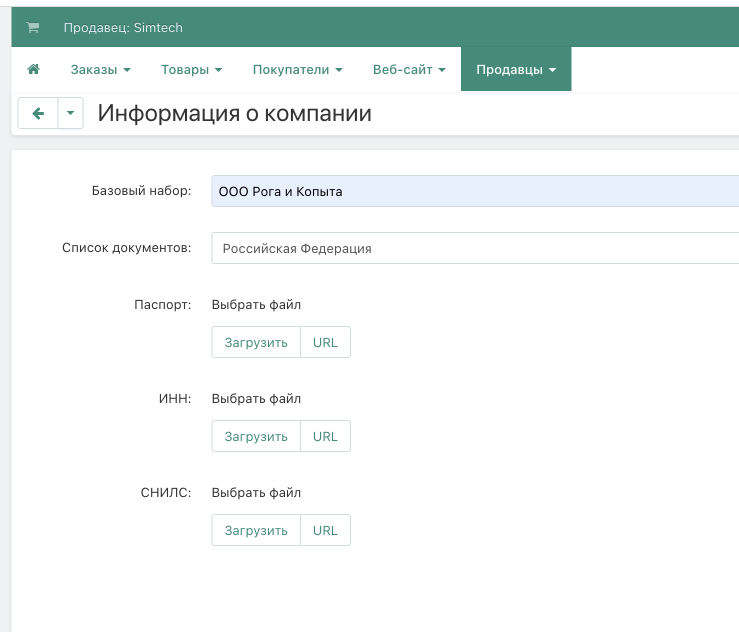Click the Информация о компании heading
Viewport: 739px width, 632px height.
point(234,114)
